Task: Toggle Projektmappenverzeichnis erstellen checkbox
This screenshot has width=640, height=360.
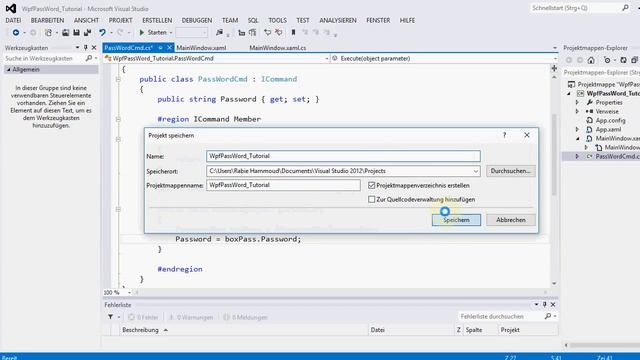Action: click(371, 185)
